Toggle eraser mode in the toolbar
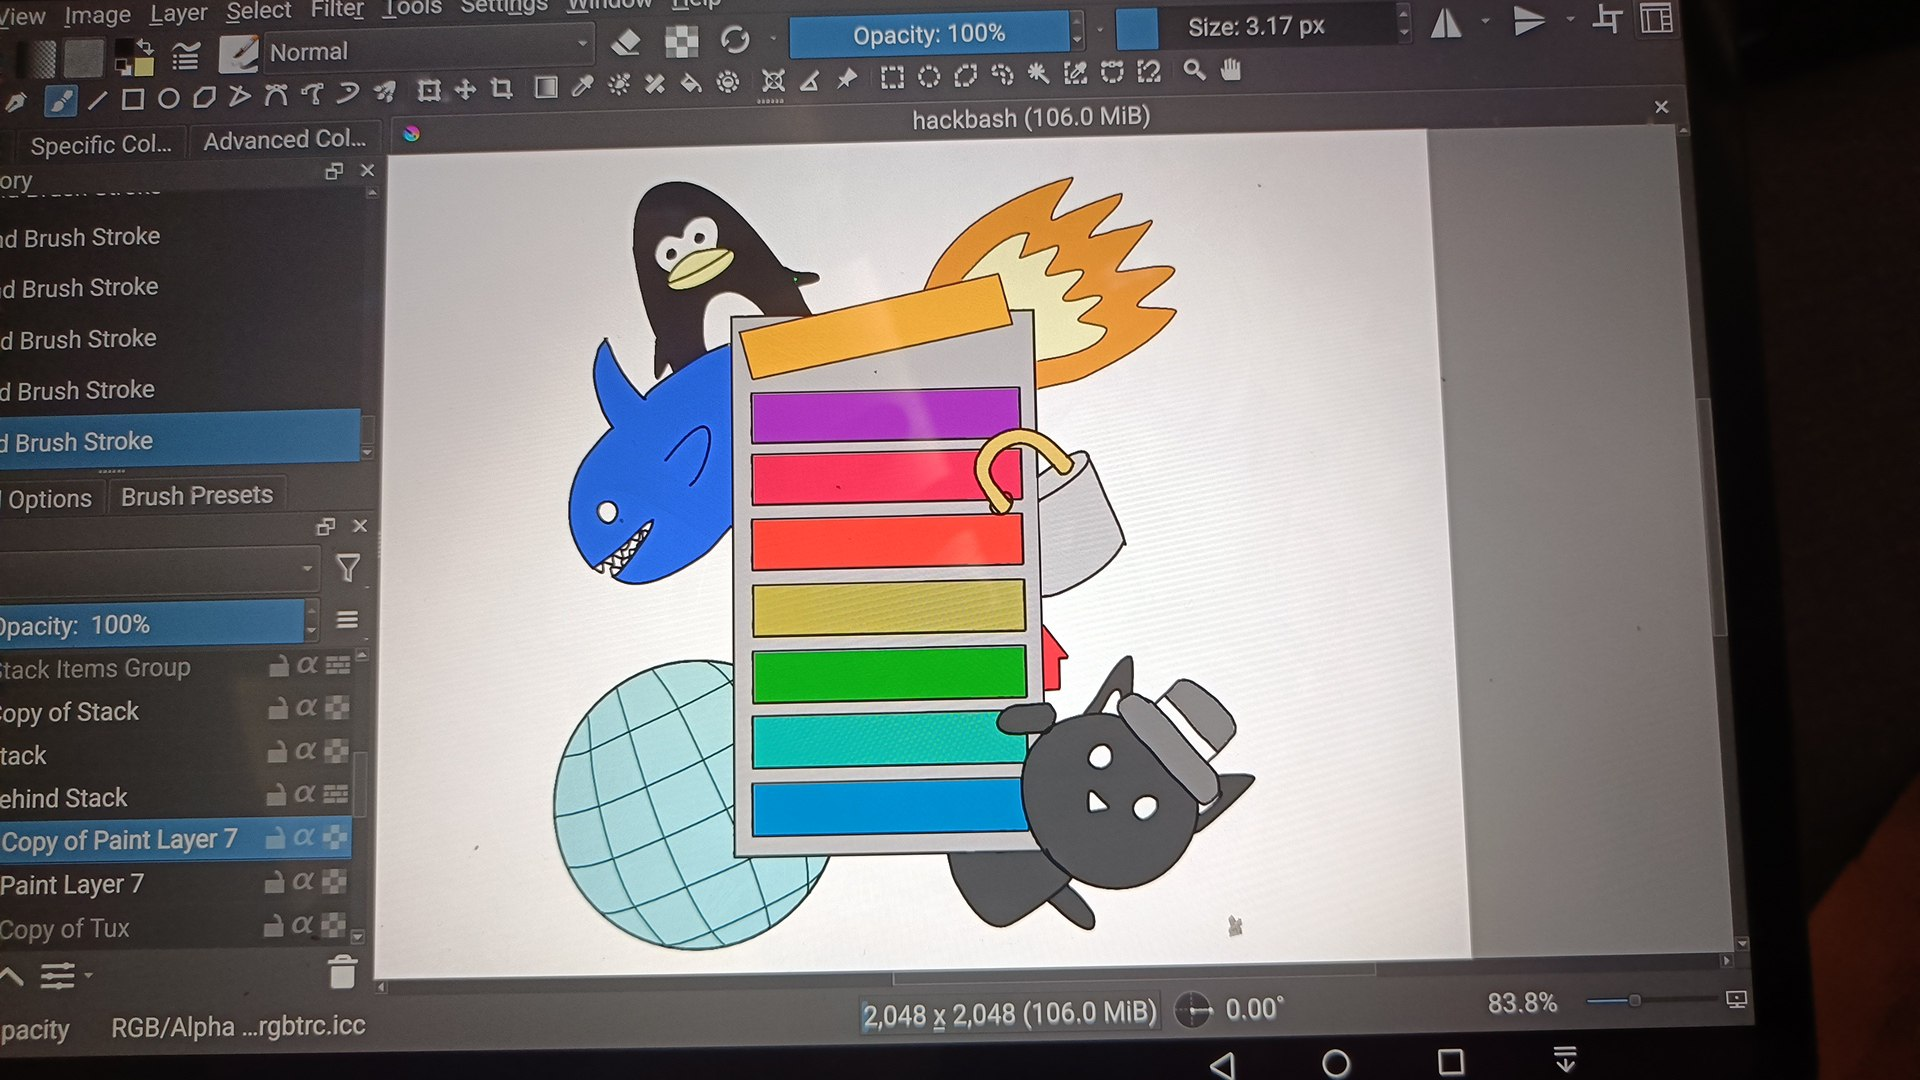Viewport: 1920px width, 1080px height. coord(627,41)
